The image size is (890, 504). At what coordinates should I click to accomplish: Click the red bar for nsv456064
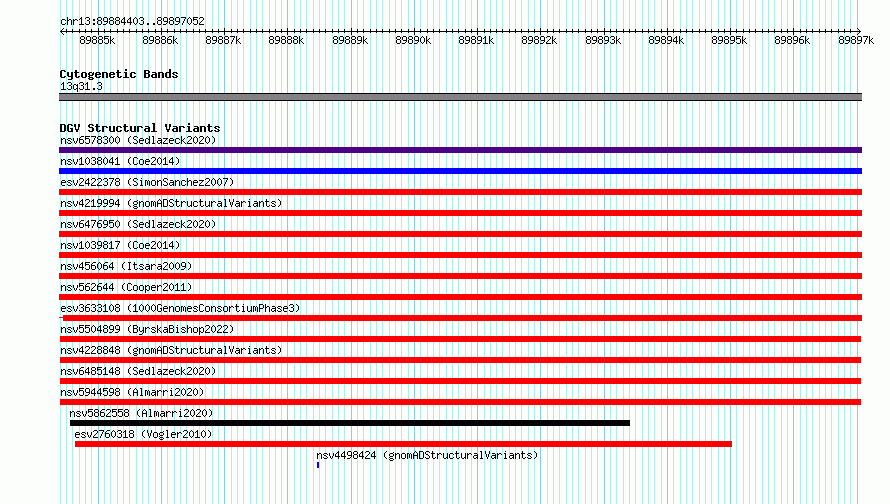pyautogui.click(x=460, y=276)
